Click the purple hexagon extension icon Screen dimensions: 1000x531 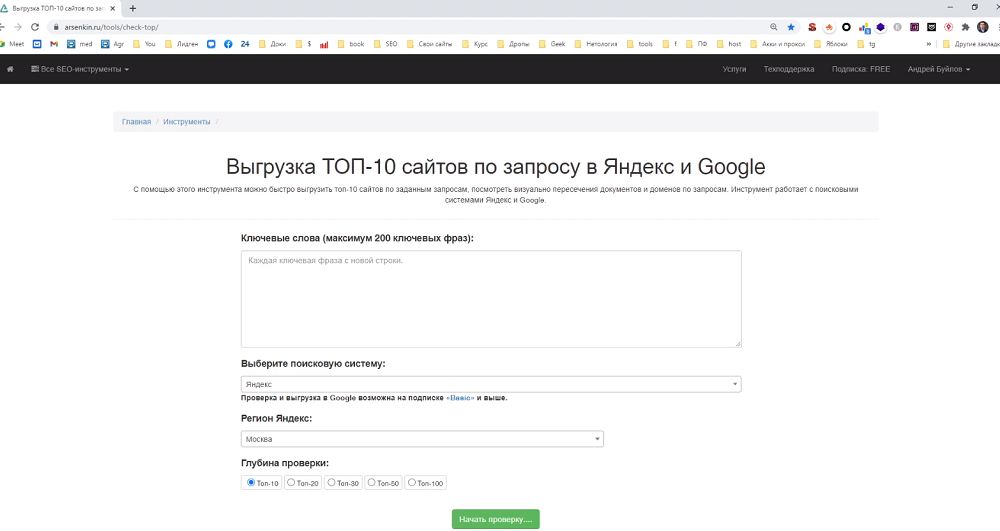click(881, 27)
